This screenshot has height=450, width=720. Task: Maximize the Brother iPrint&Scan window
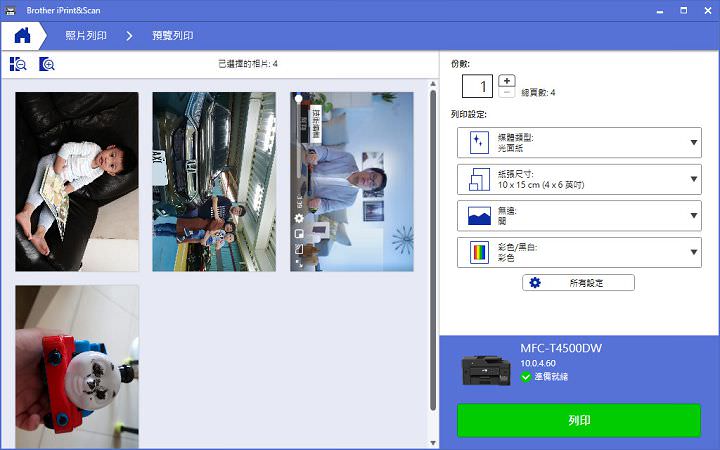click(x=684, y=11)
